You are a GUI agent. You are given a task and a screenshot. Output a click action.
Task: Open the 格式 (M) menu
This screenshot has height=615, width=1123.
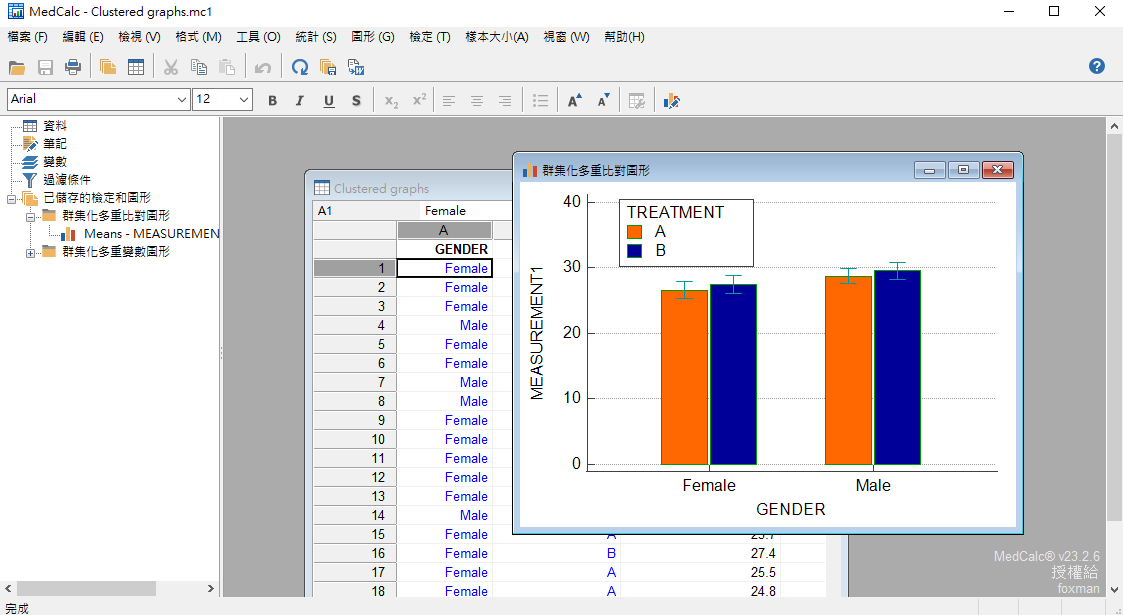coord(198,37)
